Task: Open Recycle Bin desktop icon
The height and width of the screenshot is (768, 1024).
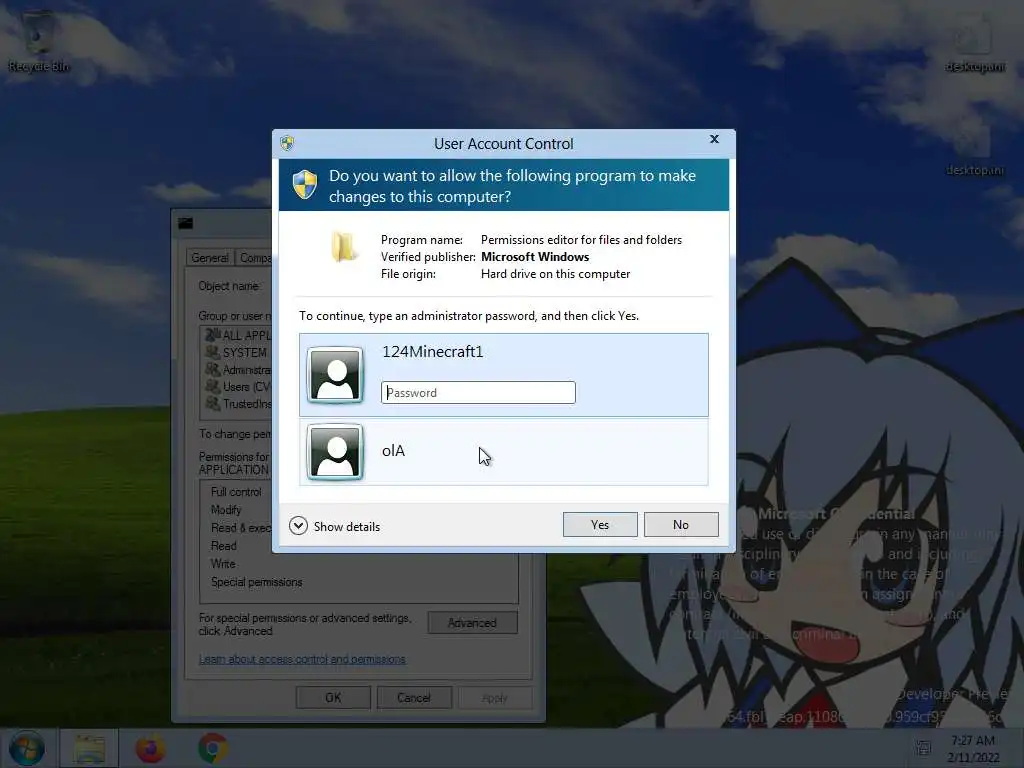Action: 39,40
